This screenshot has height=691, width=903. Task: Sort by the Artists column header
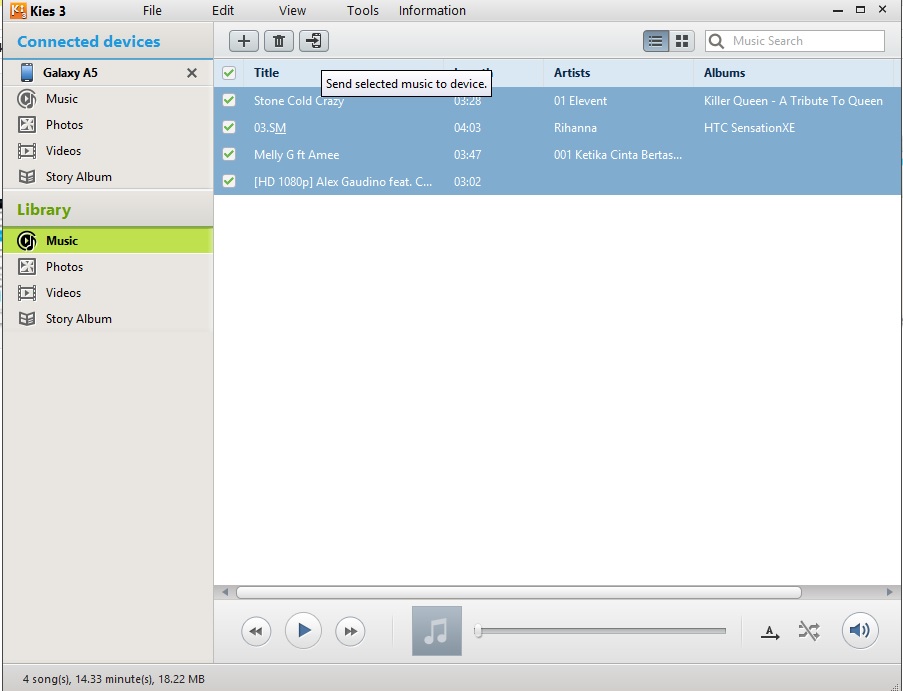pyautogui.click(x=572, y=73)
